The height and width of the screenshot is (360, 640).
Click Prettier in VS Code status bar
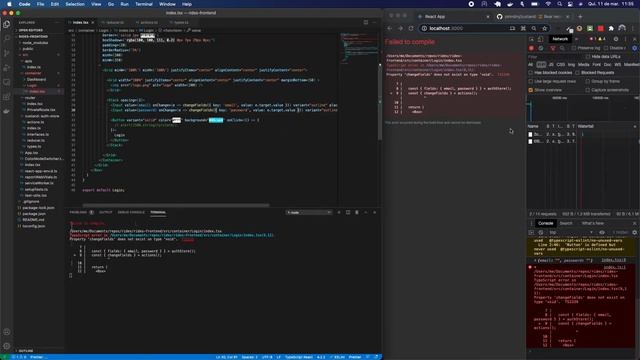[355, 357]
